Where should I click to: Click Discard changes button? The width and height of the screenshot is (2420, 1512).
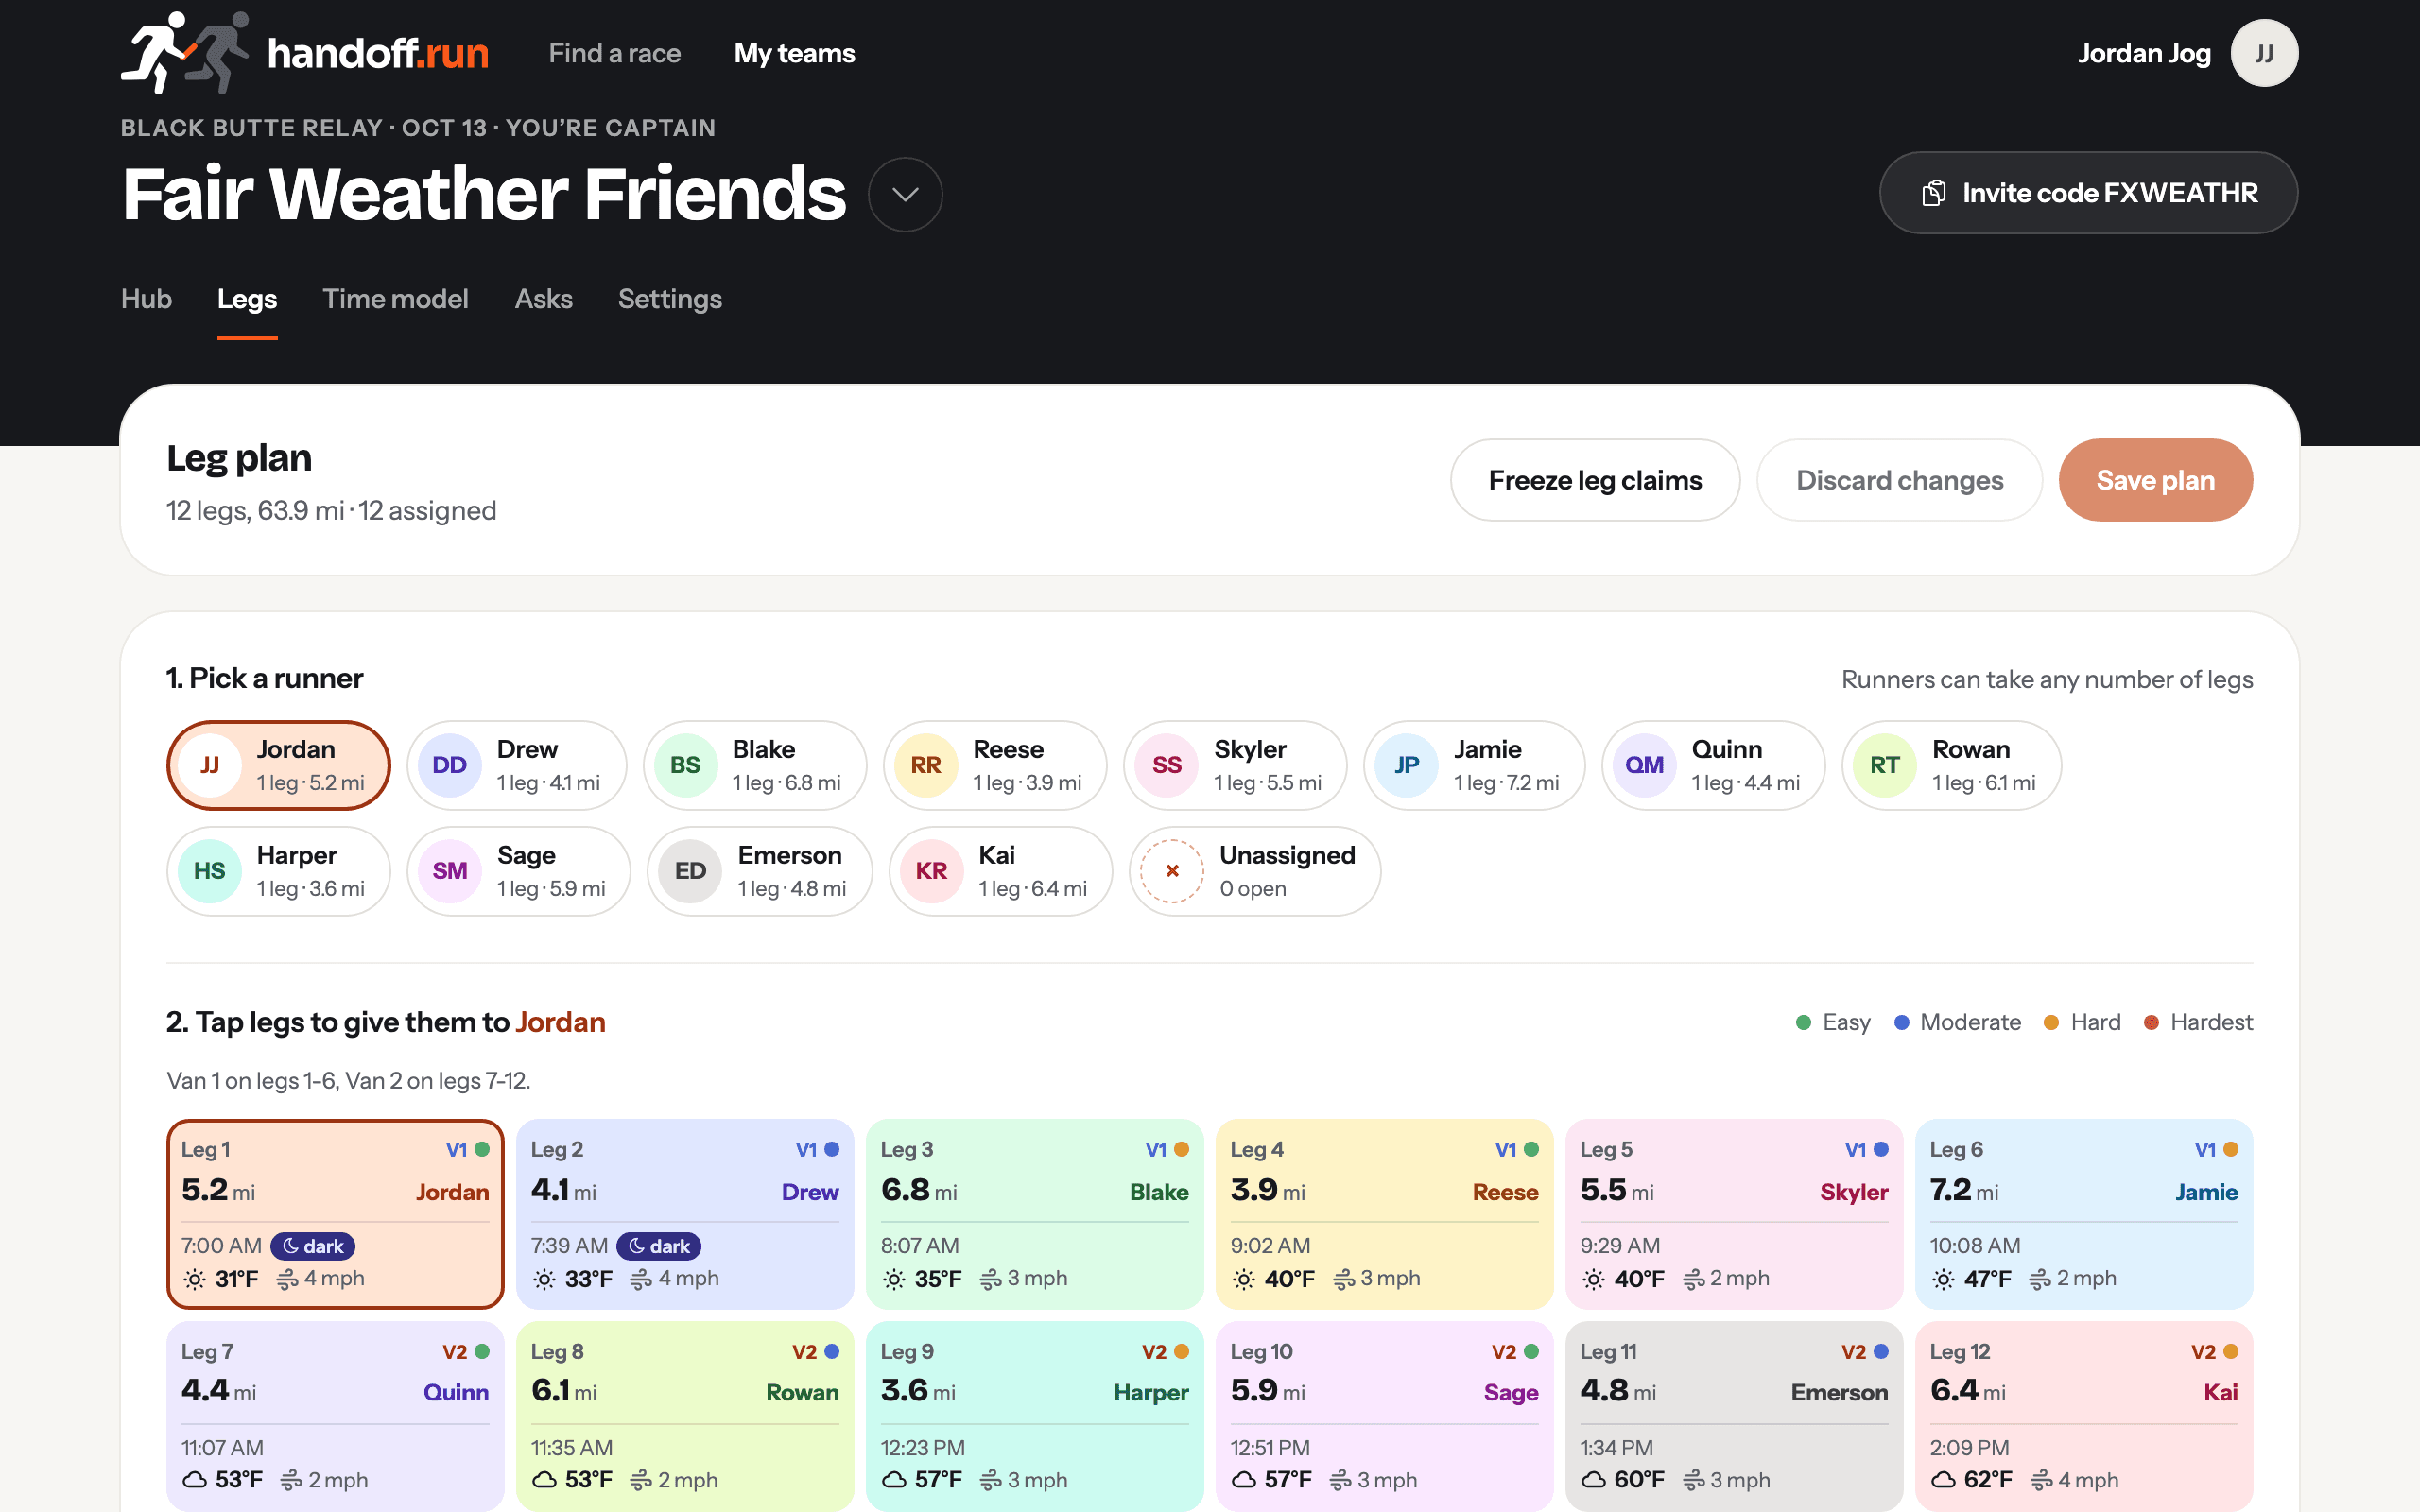click(x=1899, y=480)
